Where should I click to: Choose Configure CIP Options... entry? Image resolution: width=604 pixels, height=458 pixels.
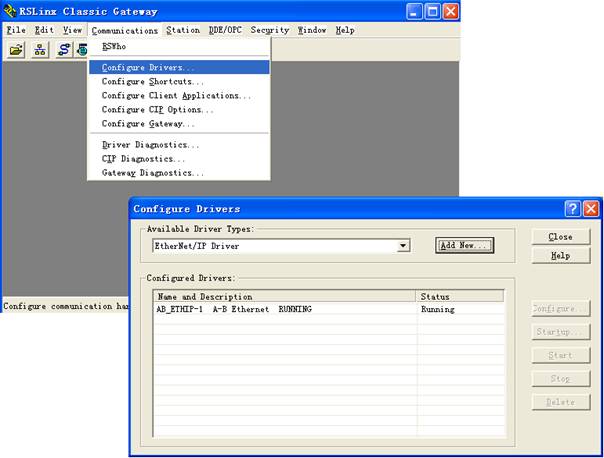pyautogui.click(x=179, y=110)
